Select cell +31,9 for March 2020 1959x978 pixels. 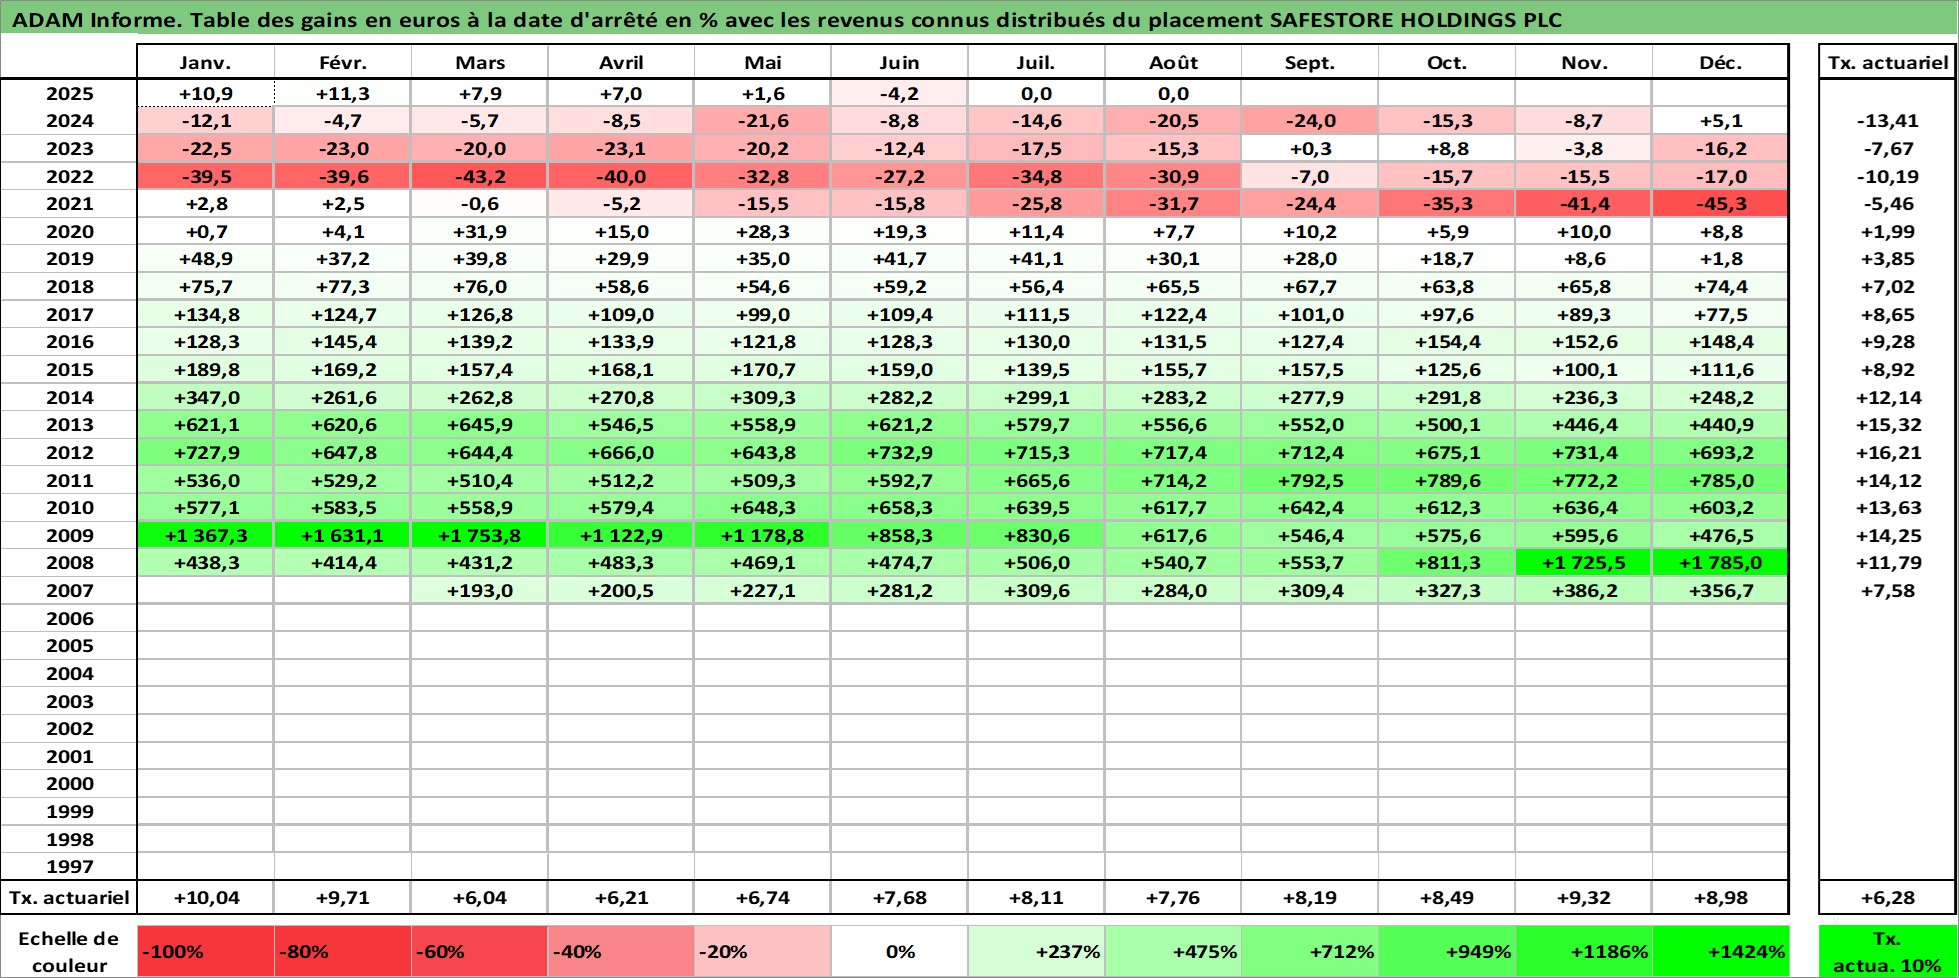tap(479, 231)
